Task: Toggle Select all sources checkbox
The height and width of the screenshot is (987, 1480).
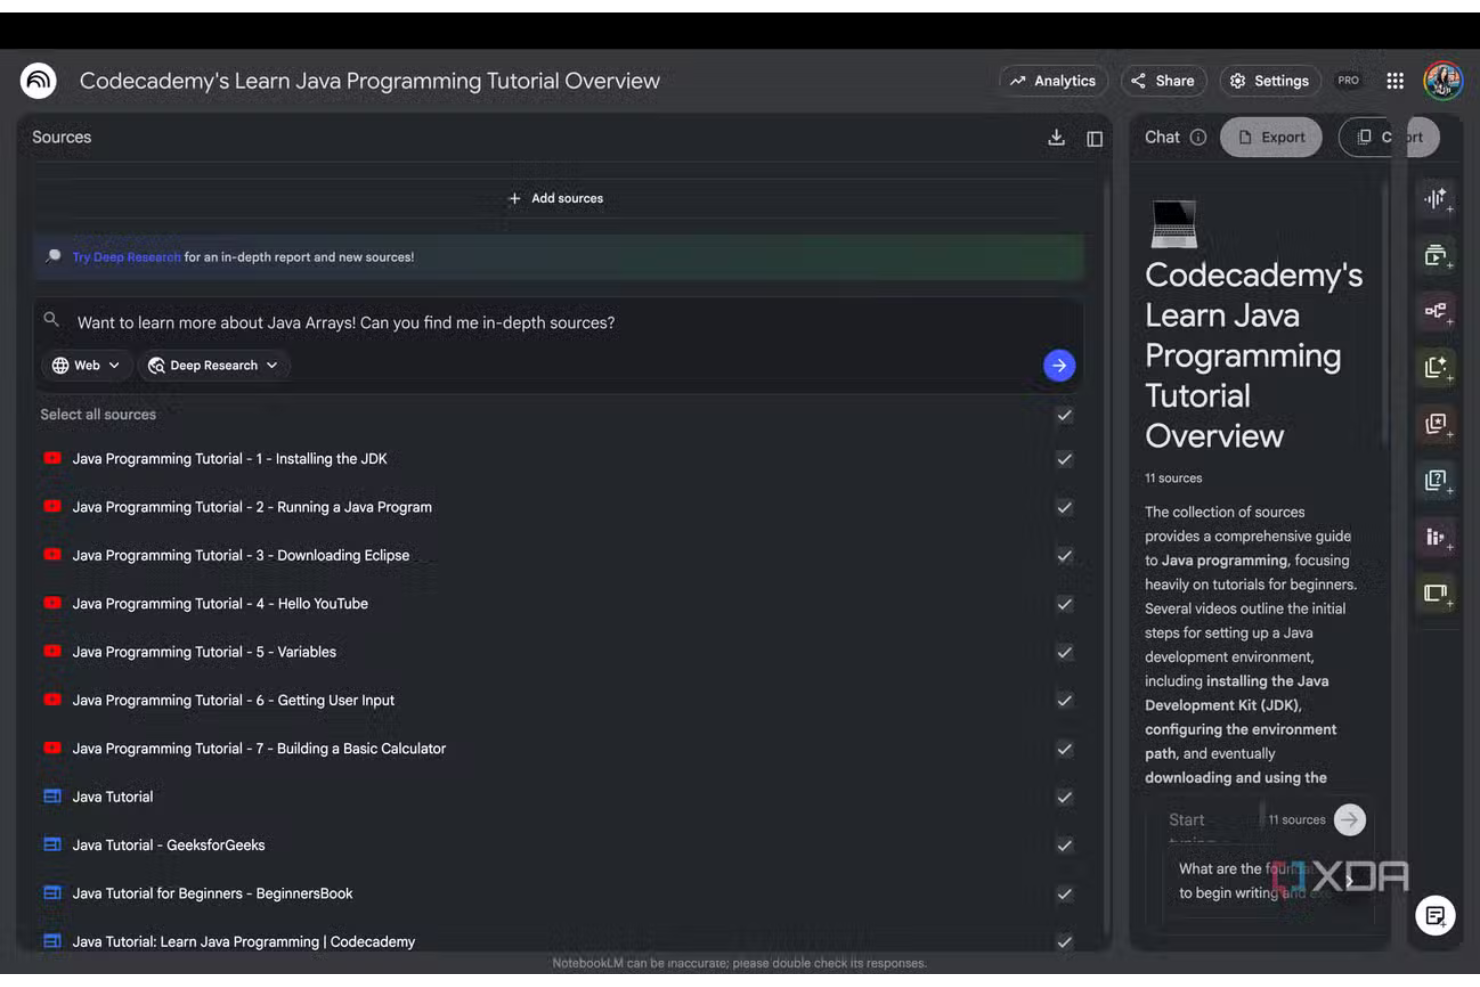Action: point(1063,415)
